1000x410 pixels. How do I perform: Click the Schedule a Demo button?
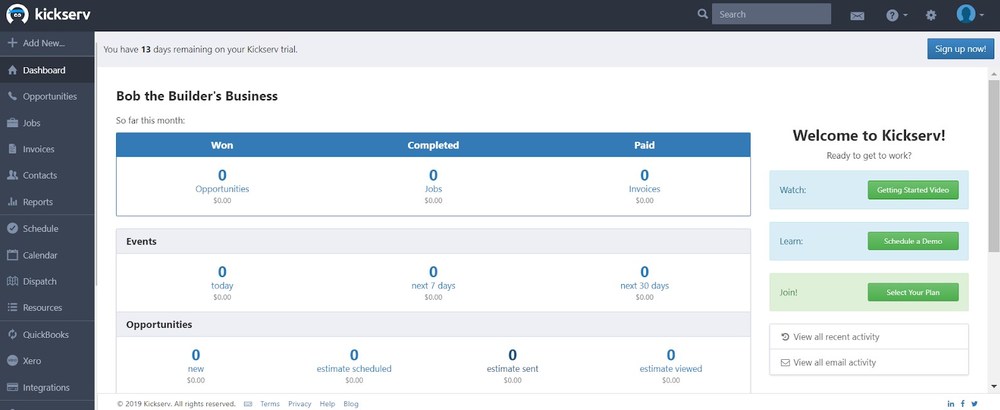tap(912, 241)
